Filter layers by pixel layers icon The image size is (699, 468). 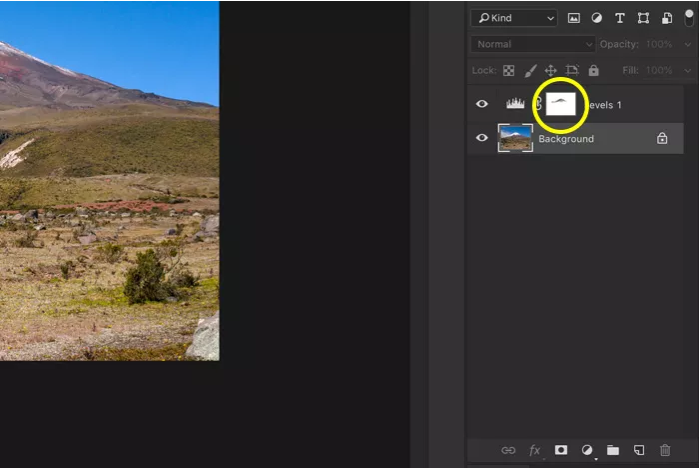574,18
